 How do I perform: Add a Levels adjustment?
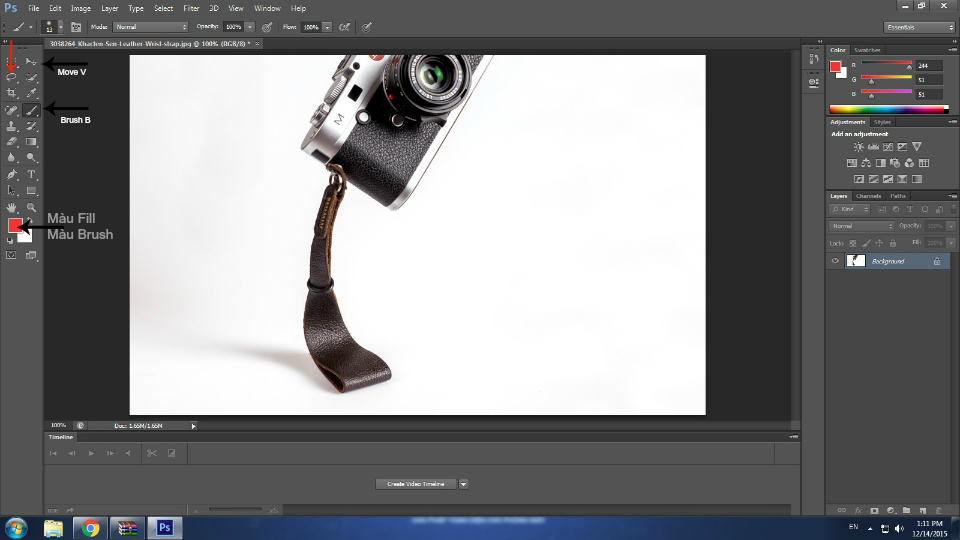(873, 147)
